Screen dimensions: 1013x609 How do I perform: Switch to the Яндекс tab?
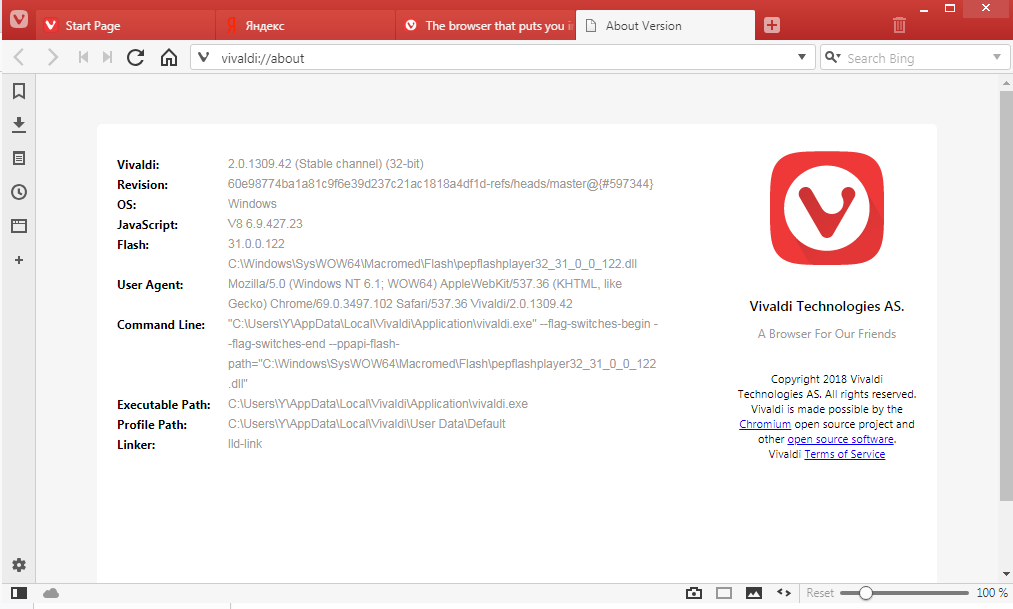pos(305,26)
